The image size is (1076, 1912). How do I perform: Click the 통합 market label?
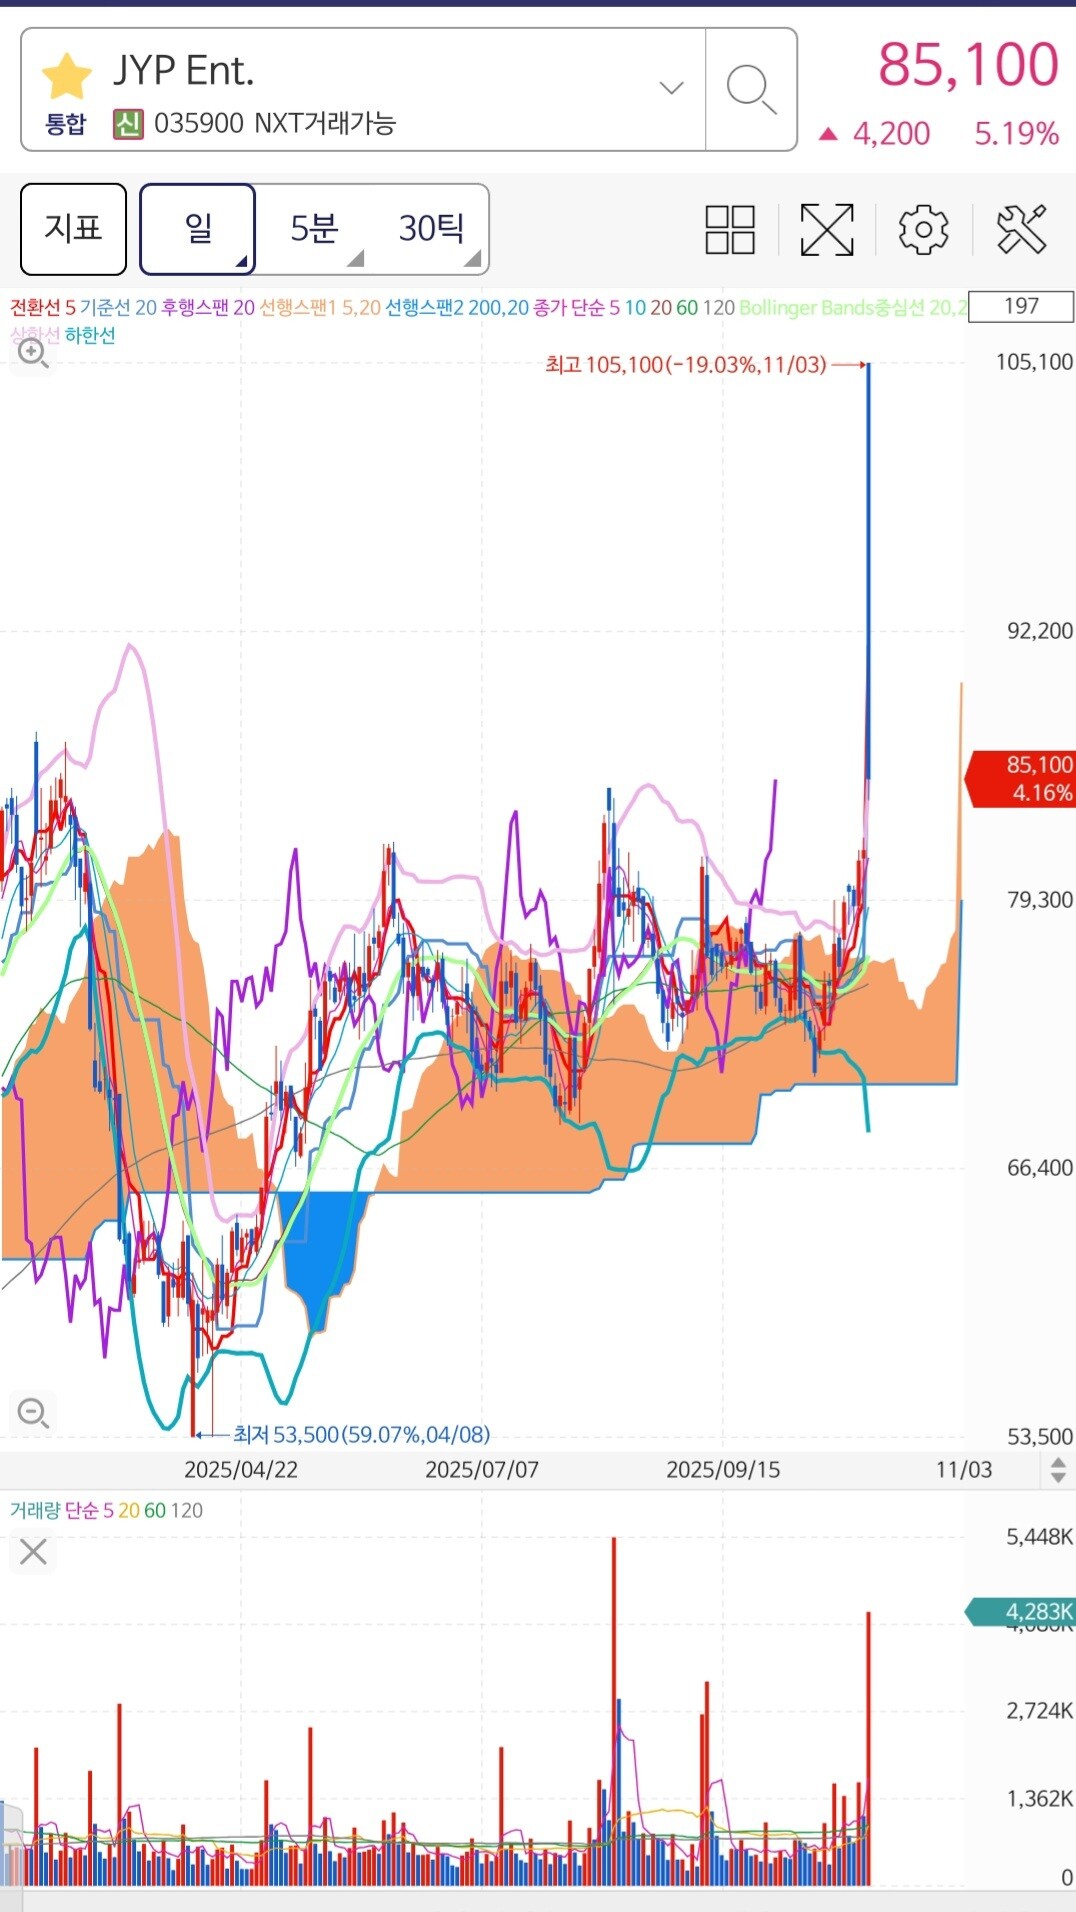pyautogui.click(x=66, y=124)
